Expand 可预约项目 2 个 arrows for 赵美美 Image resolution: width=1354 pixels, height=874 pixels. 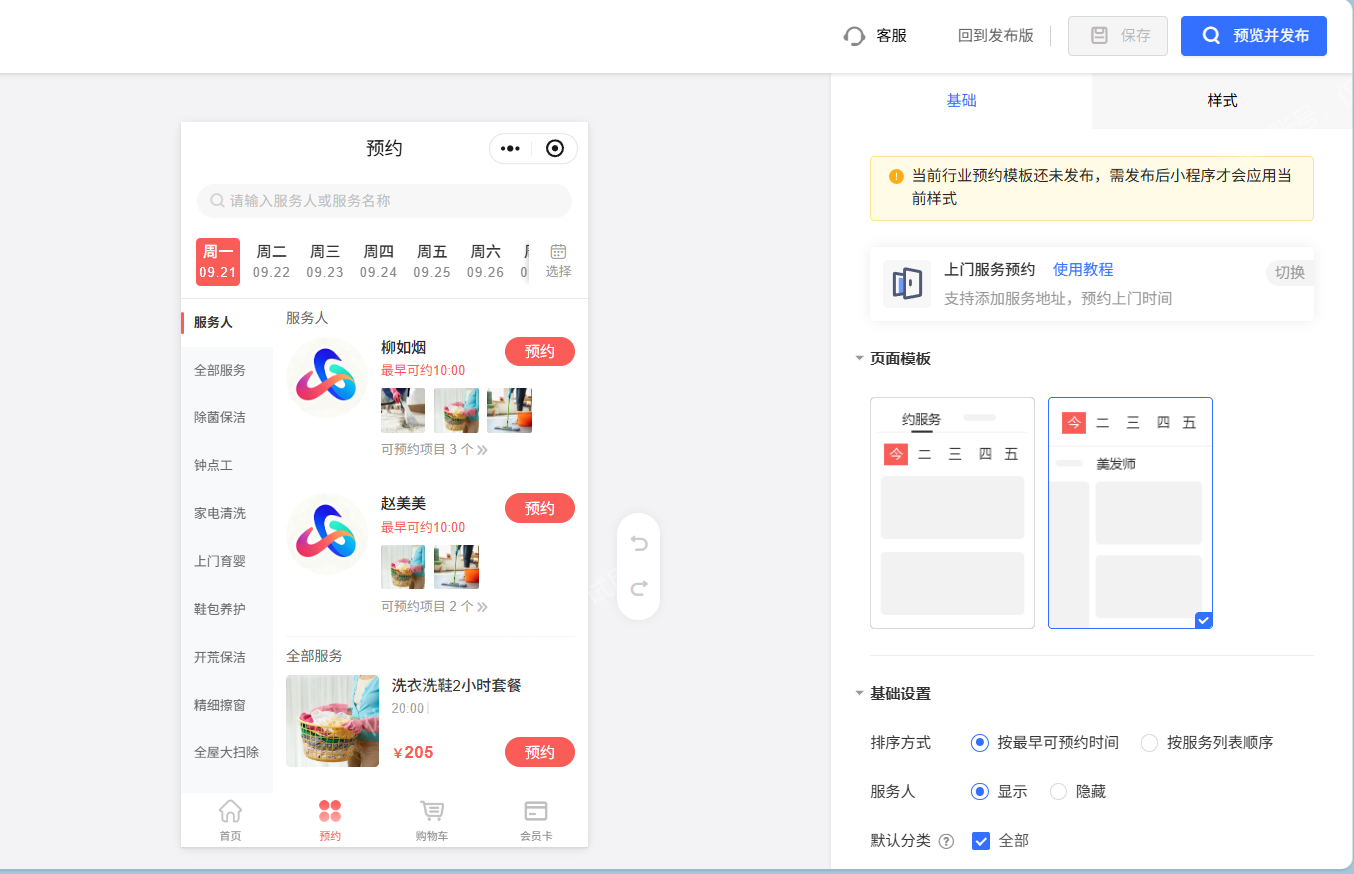click(482, 607)
